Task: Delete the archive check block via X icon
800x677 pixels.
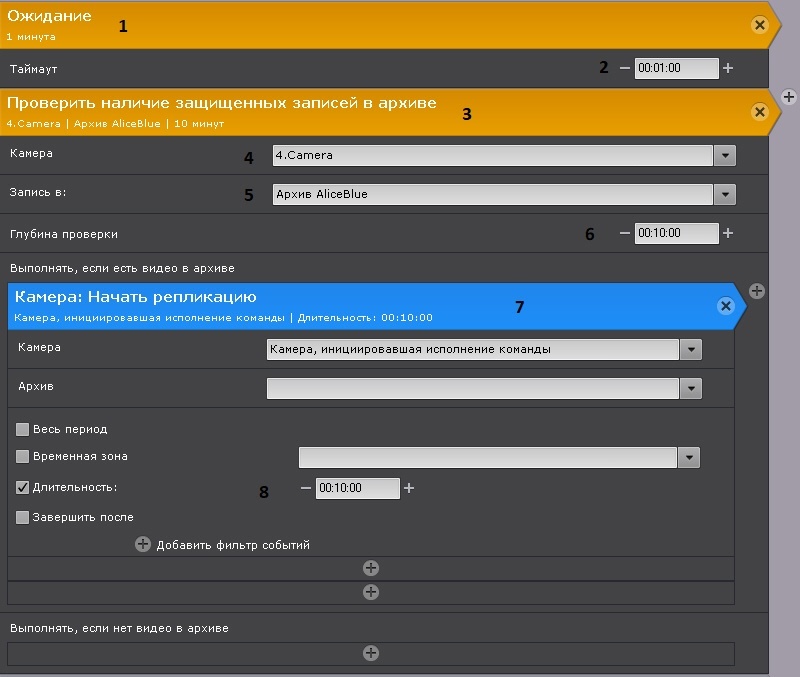Action: click(x=759, y=112)
